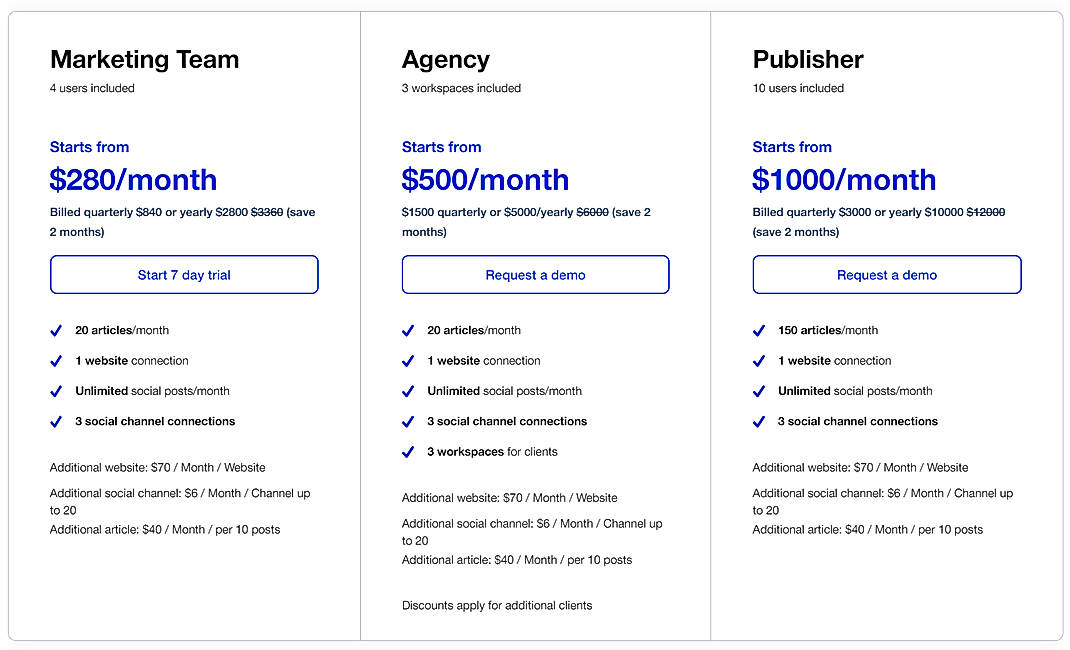The image size is (1070, 650).
Task: Click Publisher 3 social channel connections checkmark
Action: tap(759, 422)
